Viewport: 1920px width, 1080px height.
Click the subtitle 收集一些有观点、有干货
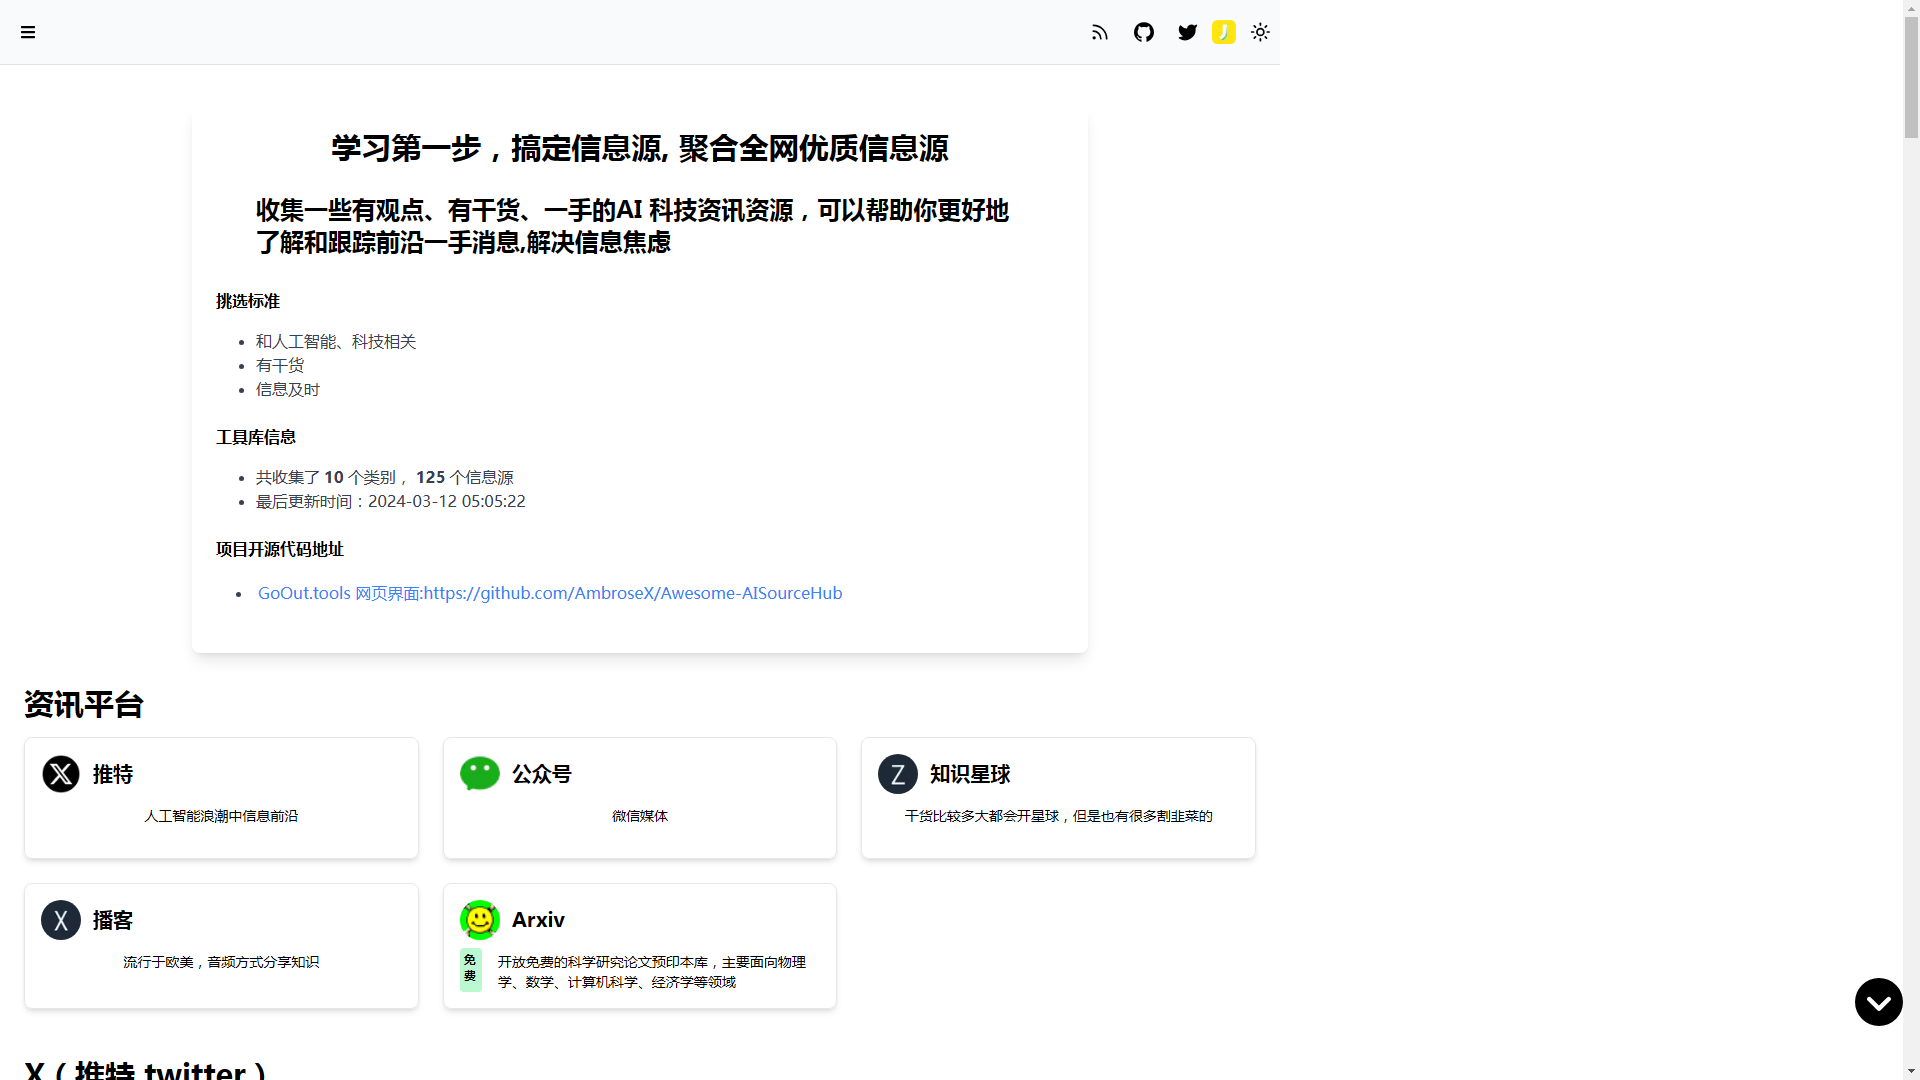pos(632,226)
